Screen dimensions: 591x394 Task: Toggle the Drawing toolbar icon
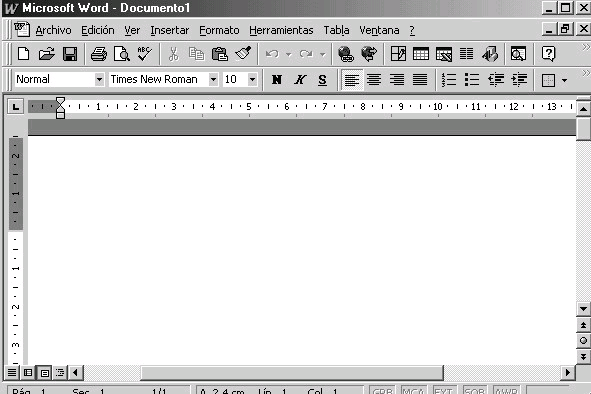[x=490, y=54]
